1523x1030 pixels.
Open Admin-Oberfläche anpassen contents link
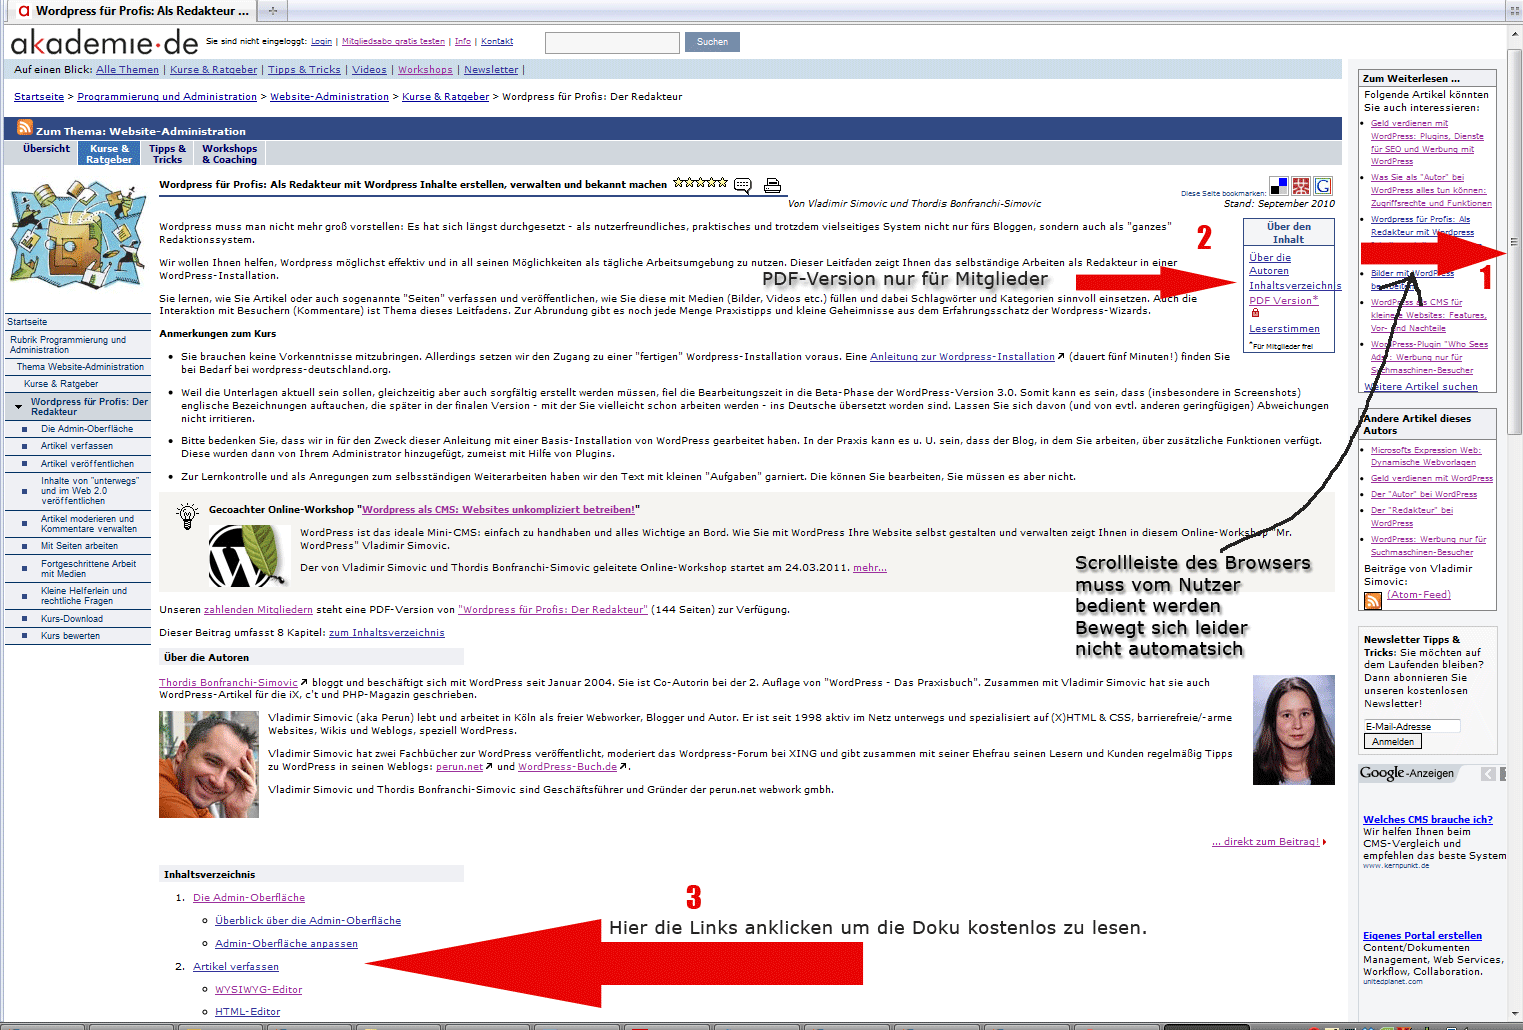(x=286, y=944)
